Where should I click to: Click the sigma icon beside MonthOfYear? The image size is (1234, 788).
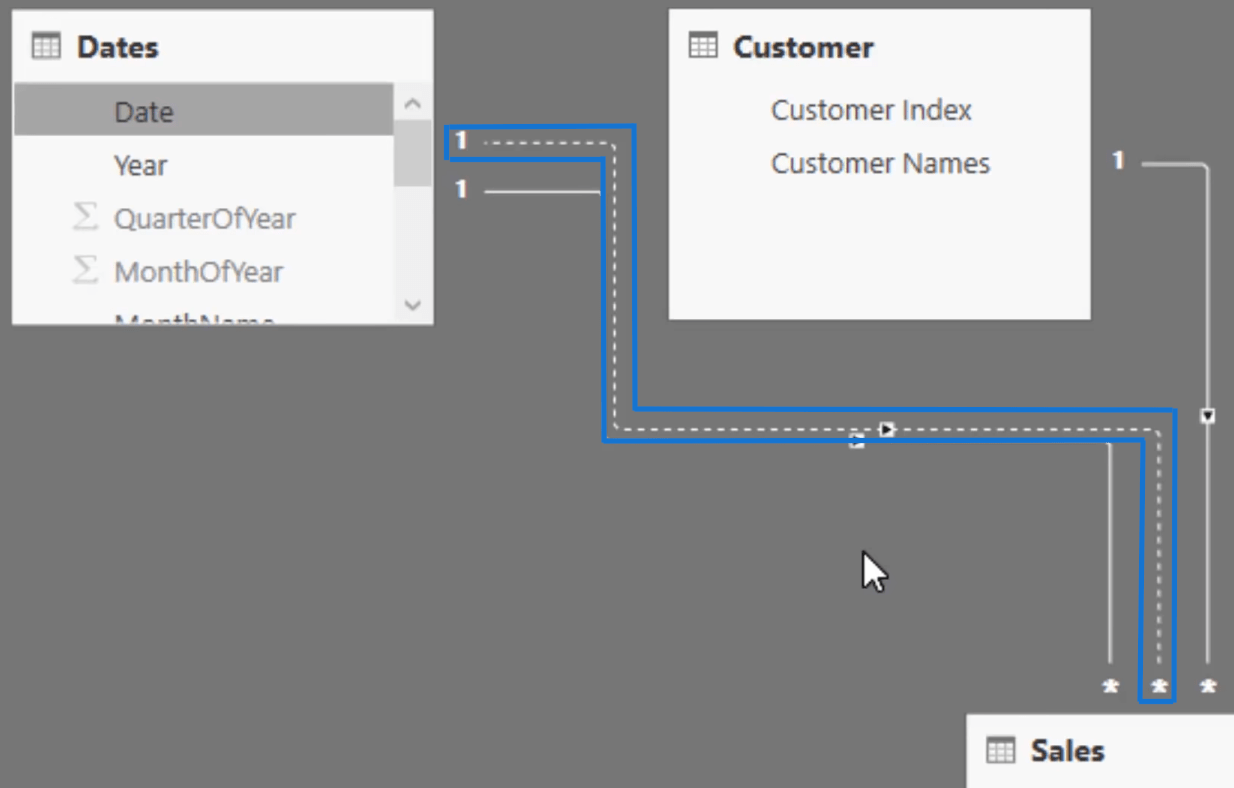86,270
